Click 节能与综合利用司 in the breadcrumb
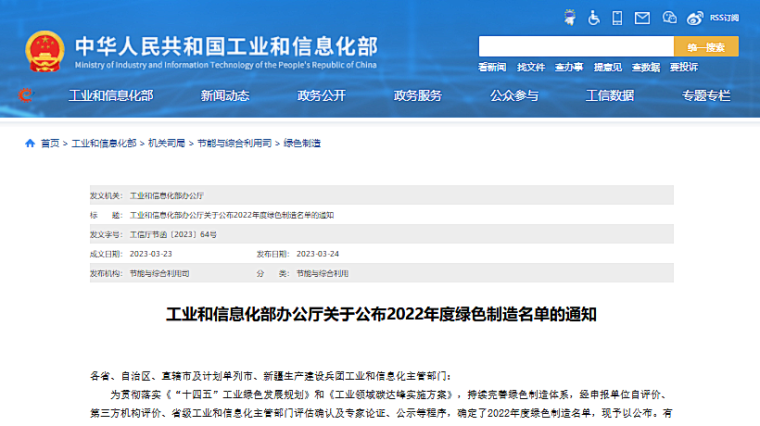Image resolution: width=760 pixels, height=426 pixels. tap(232, 144)
